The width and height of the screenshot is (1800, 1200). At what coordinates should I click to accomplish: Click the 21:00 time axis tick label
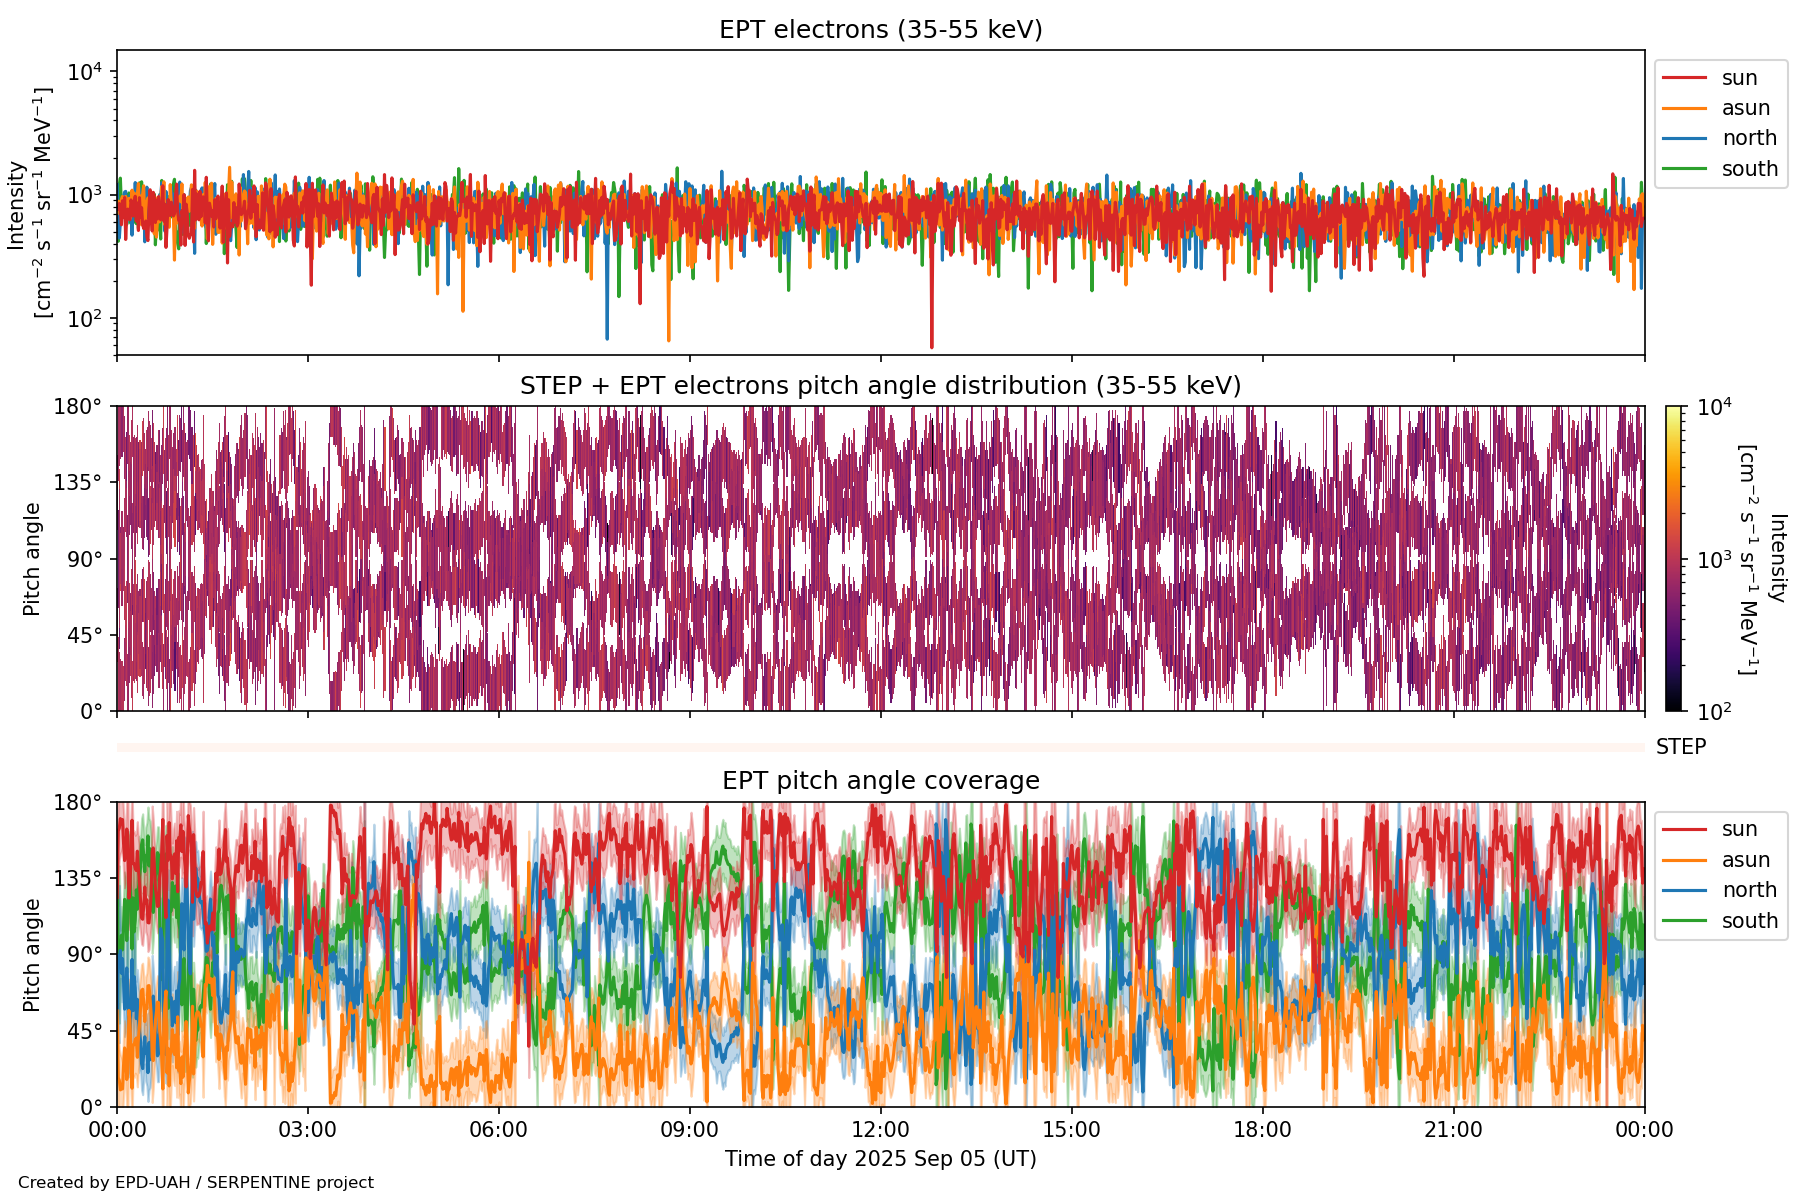[x=1453, y=1130]
